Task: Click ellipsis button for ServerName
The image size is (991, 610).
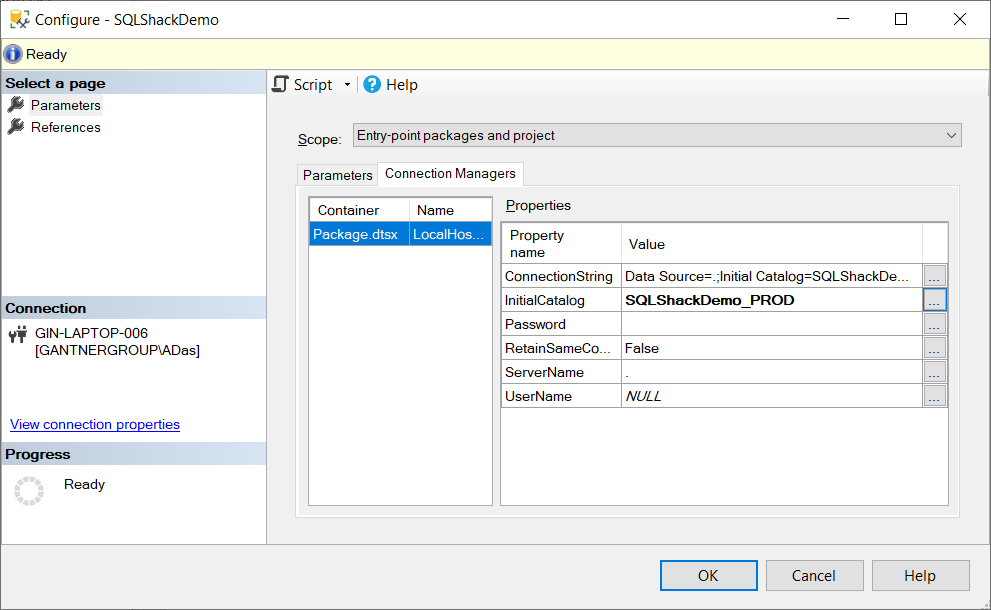Action: (x=934, y=372)
